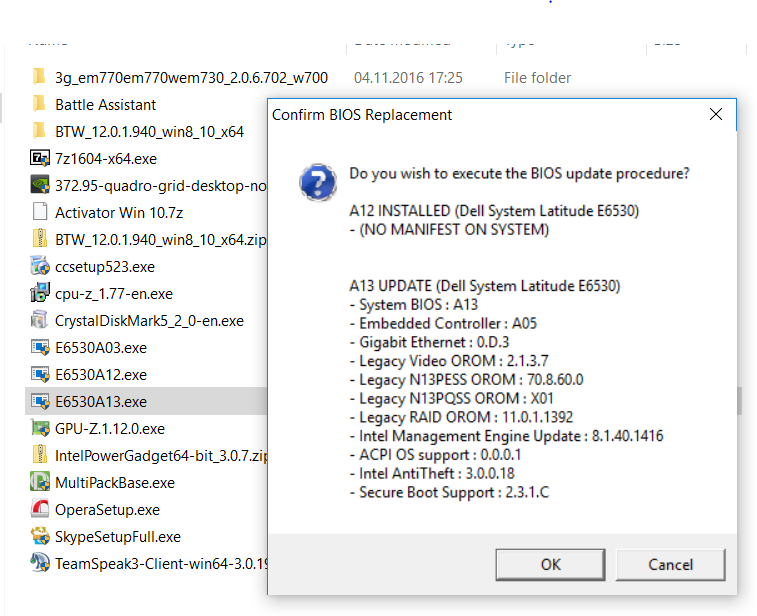Image resolution: width=757 pixels, height=616 pixels.
Task: Select file name GPU-Z.1.12.0.exe
Action: tap(110, 429)
